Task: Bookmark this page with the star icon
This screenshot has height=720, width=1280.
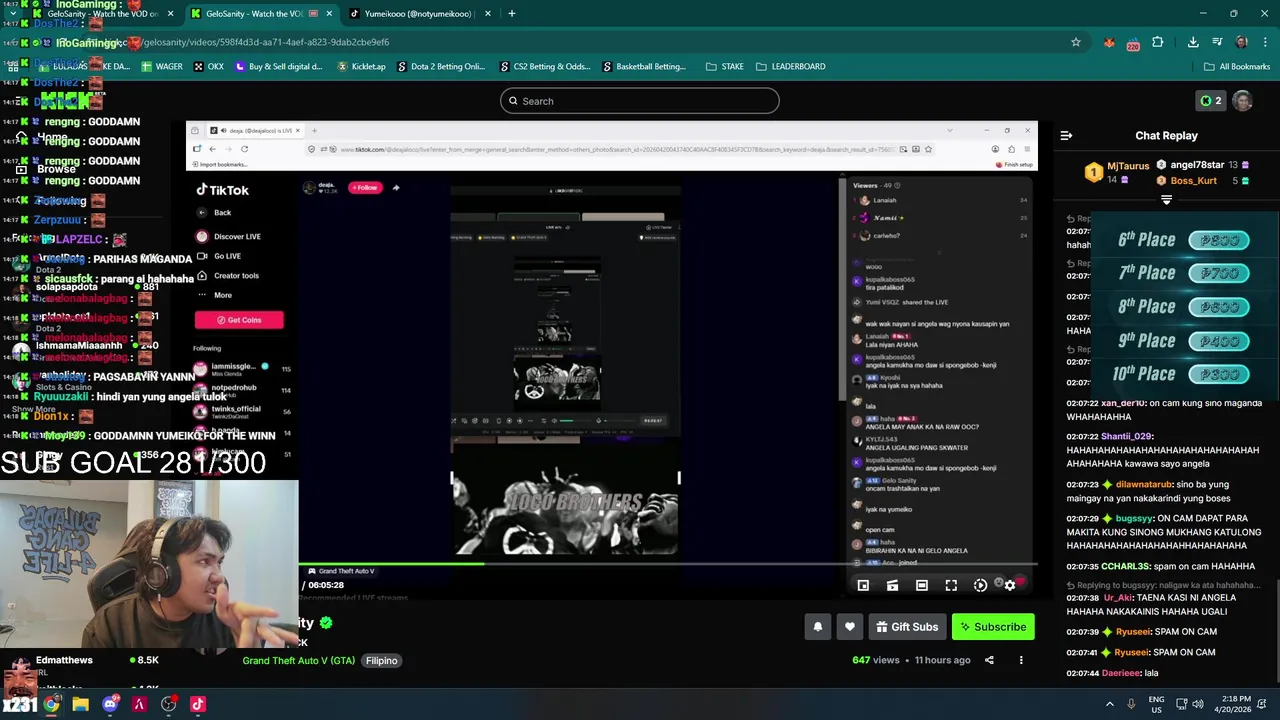Action: coord(1076,42)
